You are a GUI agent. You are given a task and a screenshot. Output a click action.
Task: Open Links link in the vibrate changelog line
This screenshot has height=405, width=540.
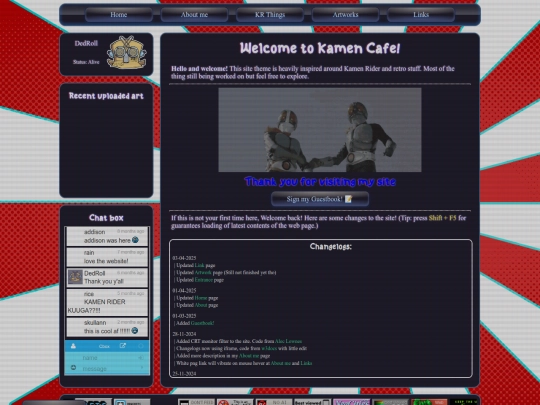point(306,363)
